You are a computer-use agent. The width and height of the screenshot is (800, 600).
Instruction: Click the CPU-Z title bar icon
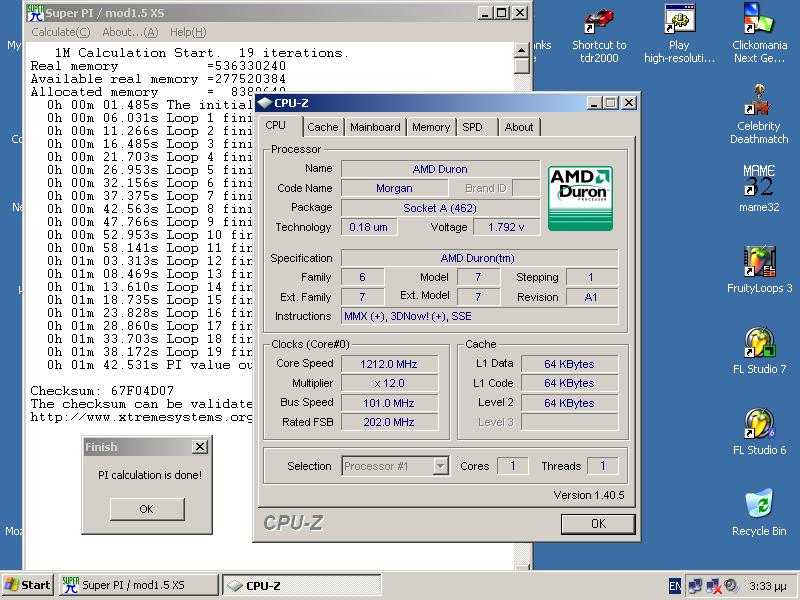264,103
